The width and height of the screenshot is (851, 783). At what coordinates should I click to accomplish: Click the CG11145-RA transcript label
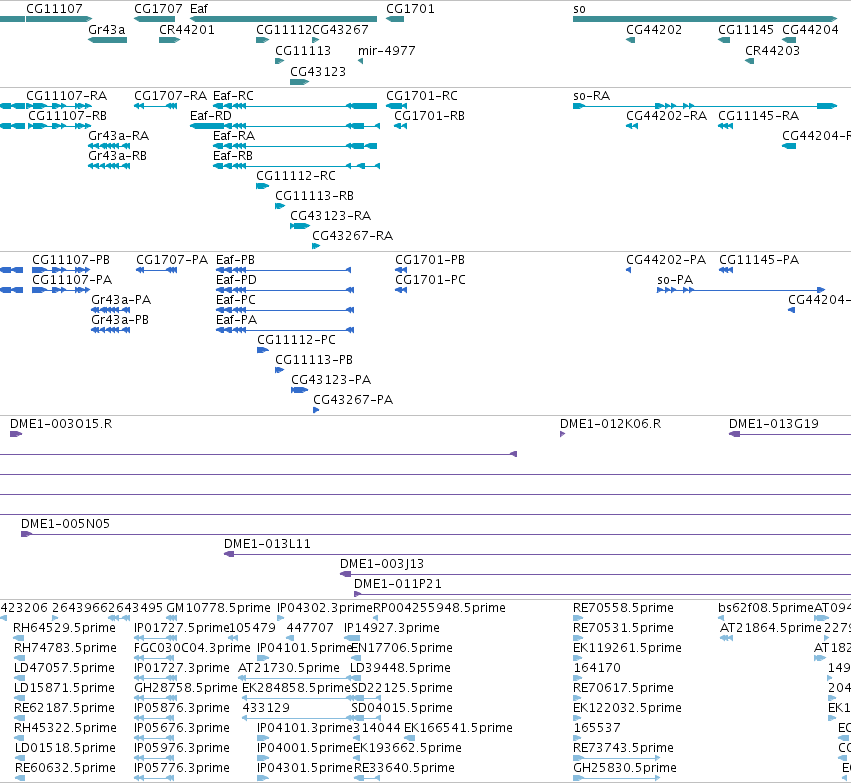(758, 116)
